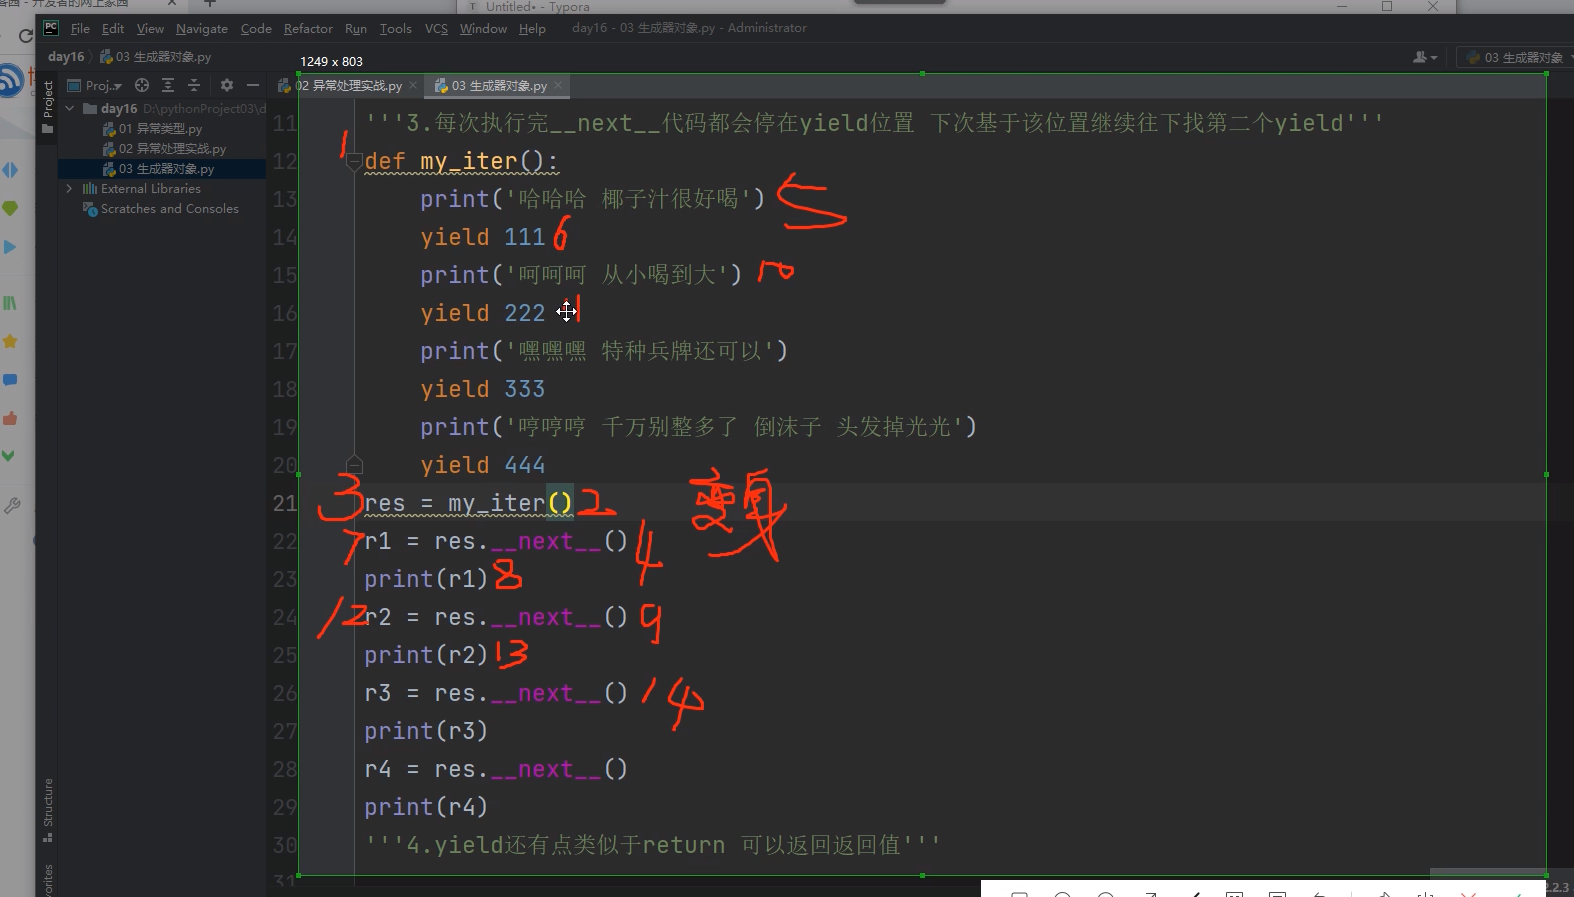Open the Tools menu
1574x897 pixels.
(x=395, y=29)
